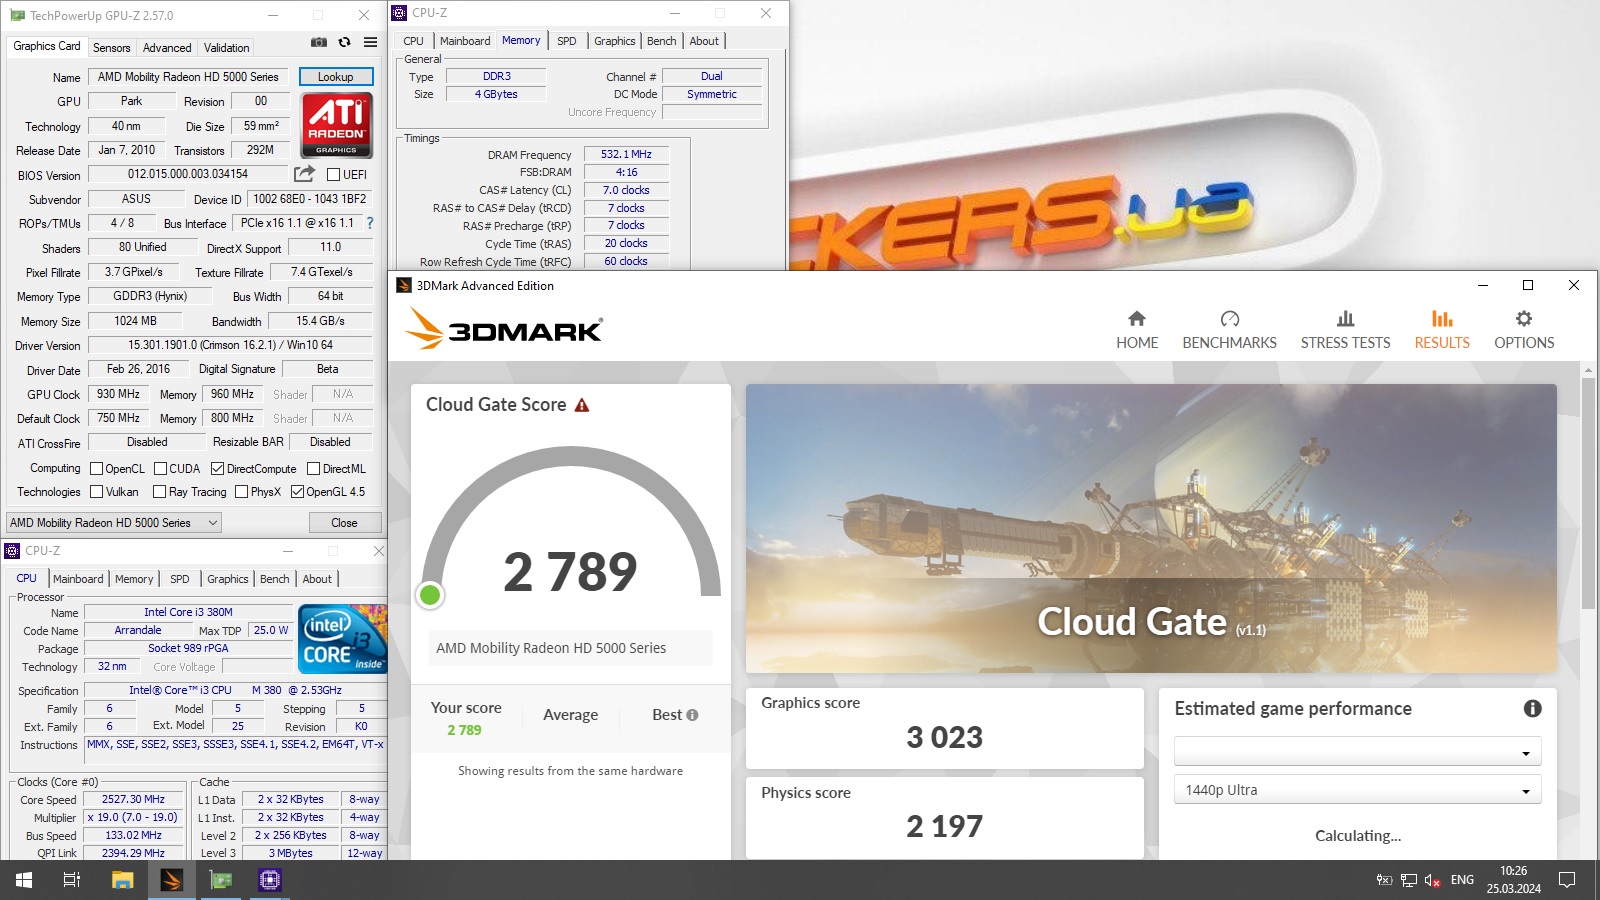Open File Explorer from taskbar
Viewport: 1600px width, 900px height.
[122, 880]
